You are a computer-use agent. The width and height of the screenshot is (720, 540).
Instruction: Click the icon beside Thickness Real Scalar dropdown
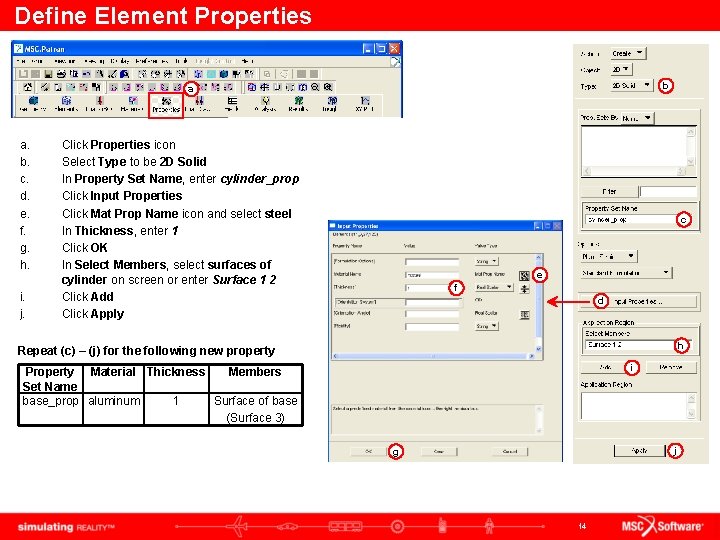[524, 289]
